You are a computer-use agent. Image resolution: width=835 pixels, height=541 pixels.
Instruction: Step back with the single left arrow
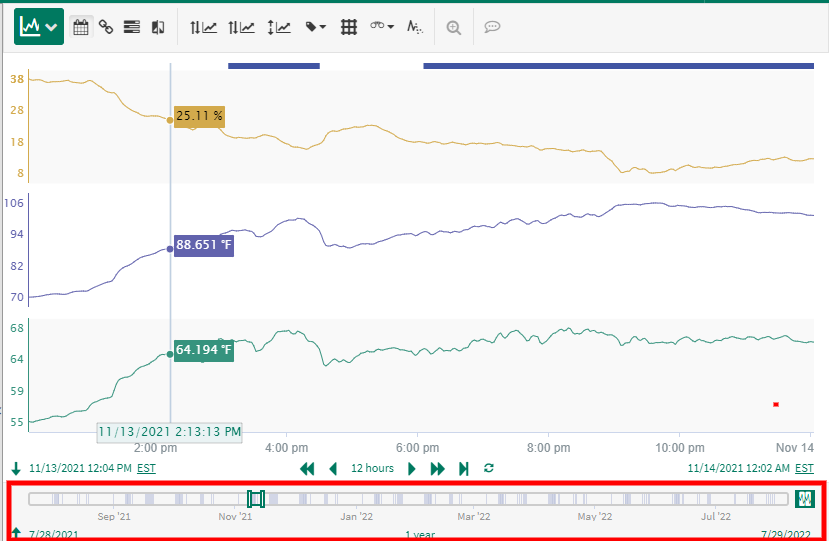click(x=333, y=468)
